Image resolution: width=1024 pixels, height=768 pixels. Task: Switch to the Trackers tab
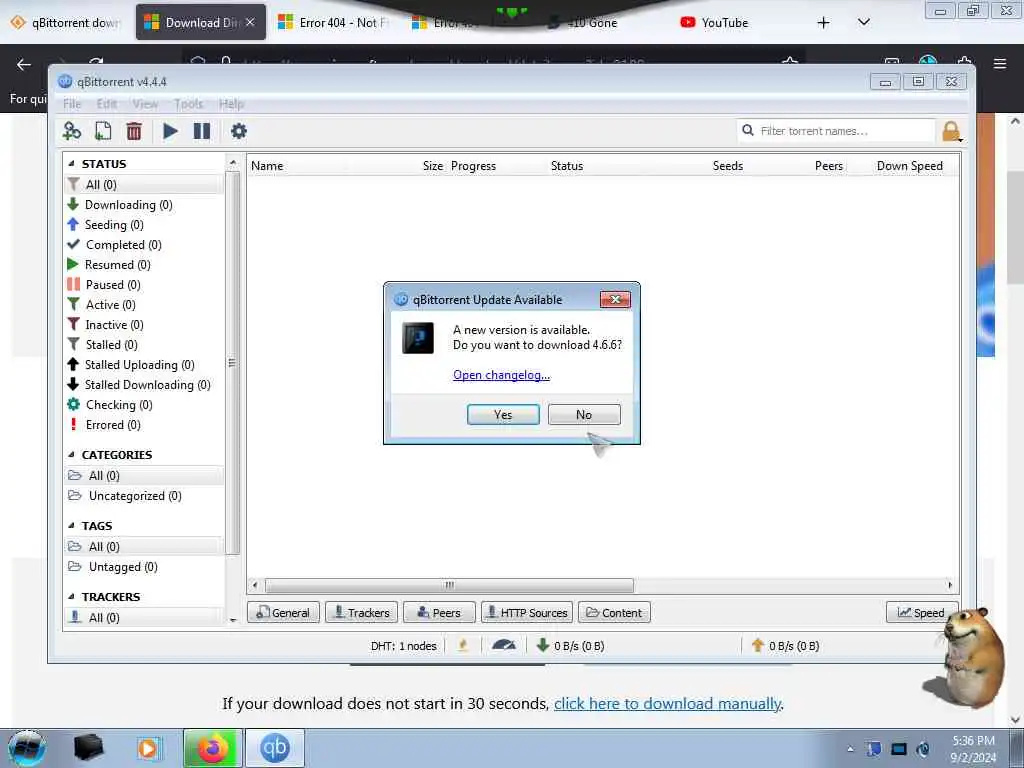point(361,613)
